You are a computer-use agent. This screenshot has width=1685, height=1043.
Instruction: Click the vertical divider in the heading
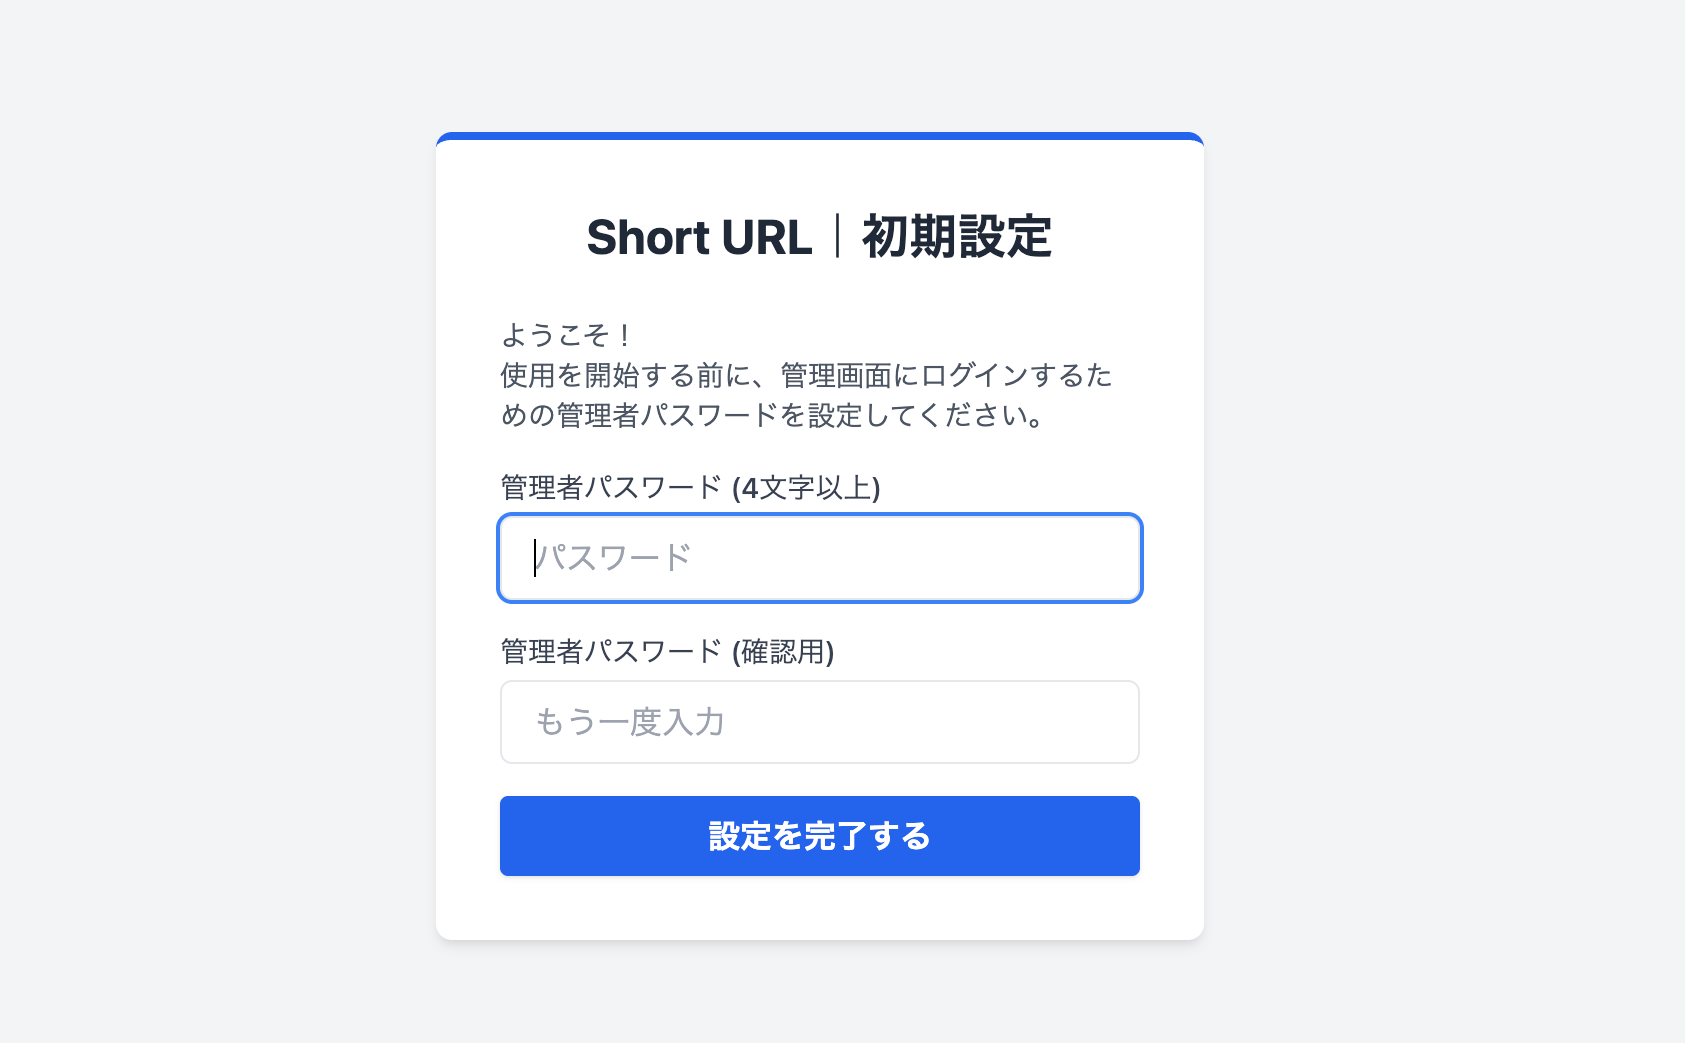tap(837, 237)
